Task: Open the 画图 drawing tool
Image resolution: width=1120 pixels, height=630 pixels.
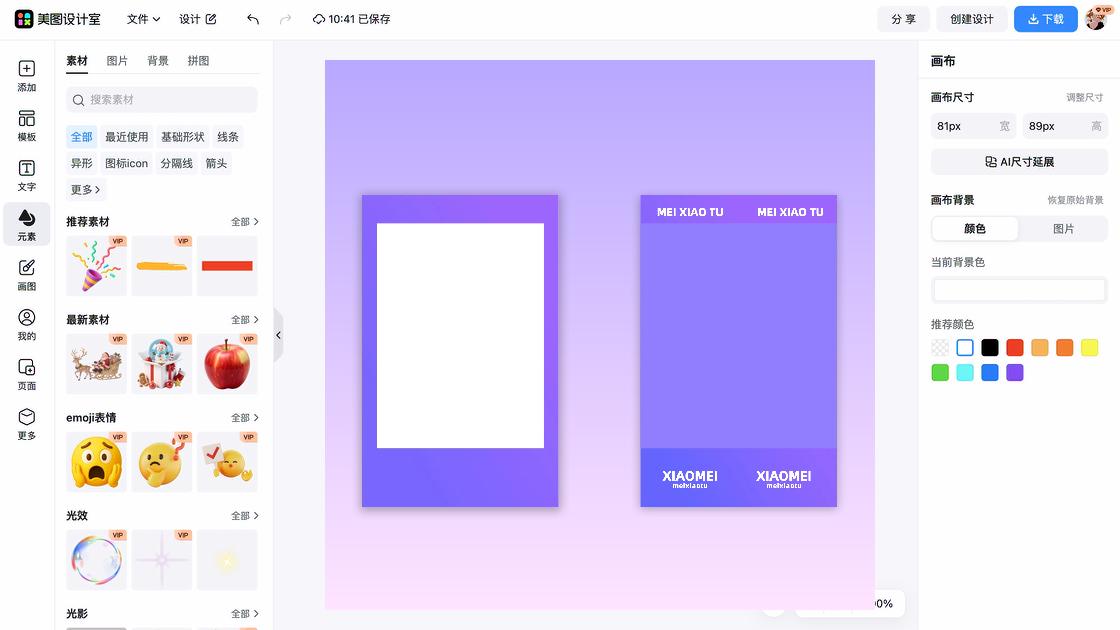Action: [x=27, y=274]
